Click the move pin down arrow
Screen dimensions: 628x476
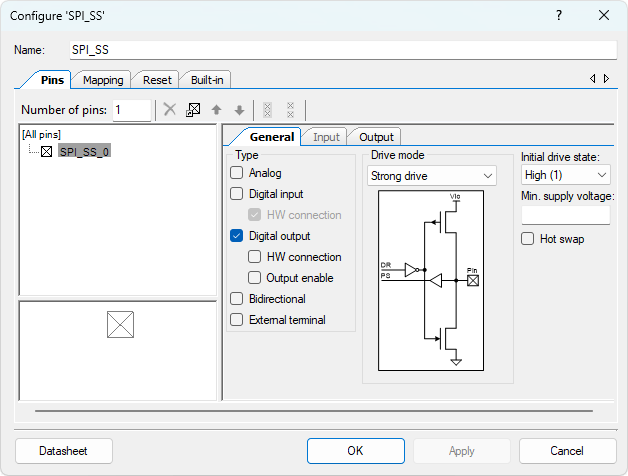pos(239,110)
